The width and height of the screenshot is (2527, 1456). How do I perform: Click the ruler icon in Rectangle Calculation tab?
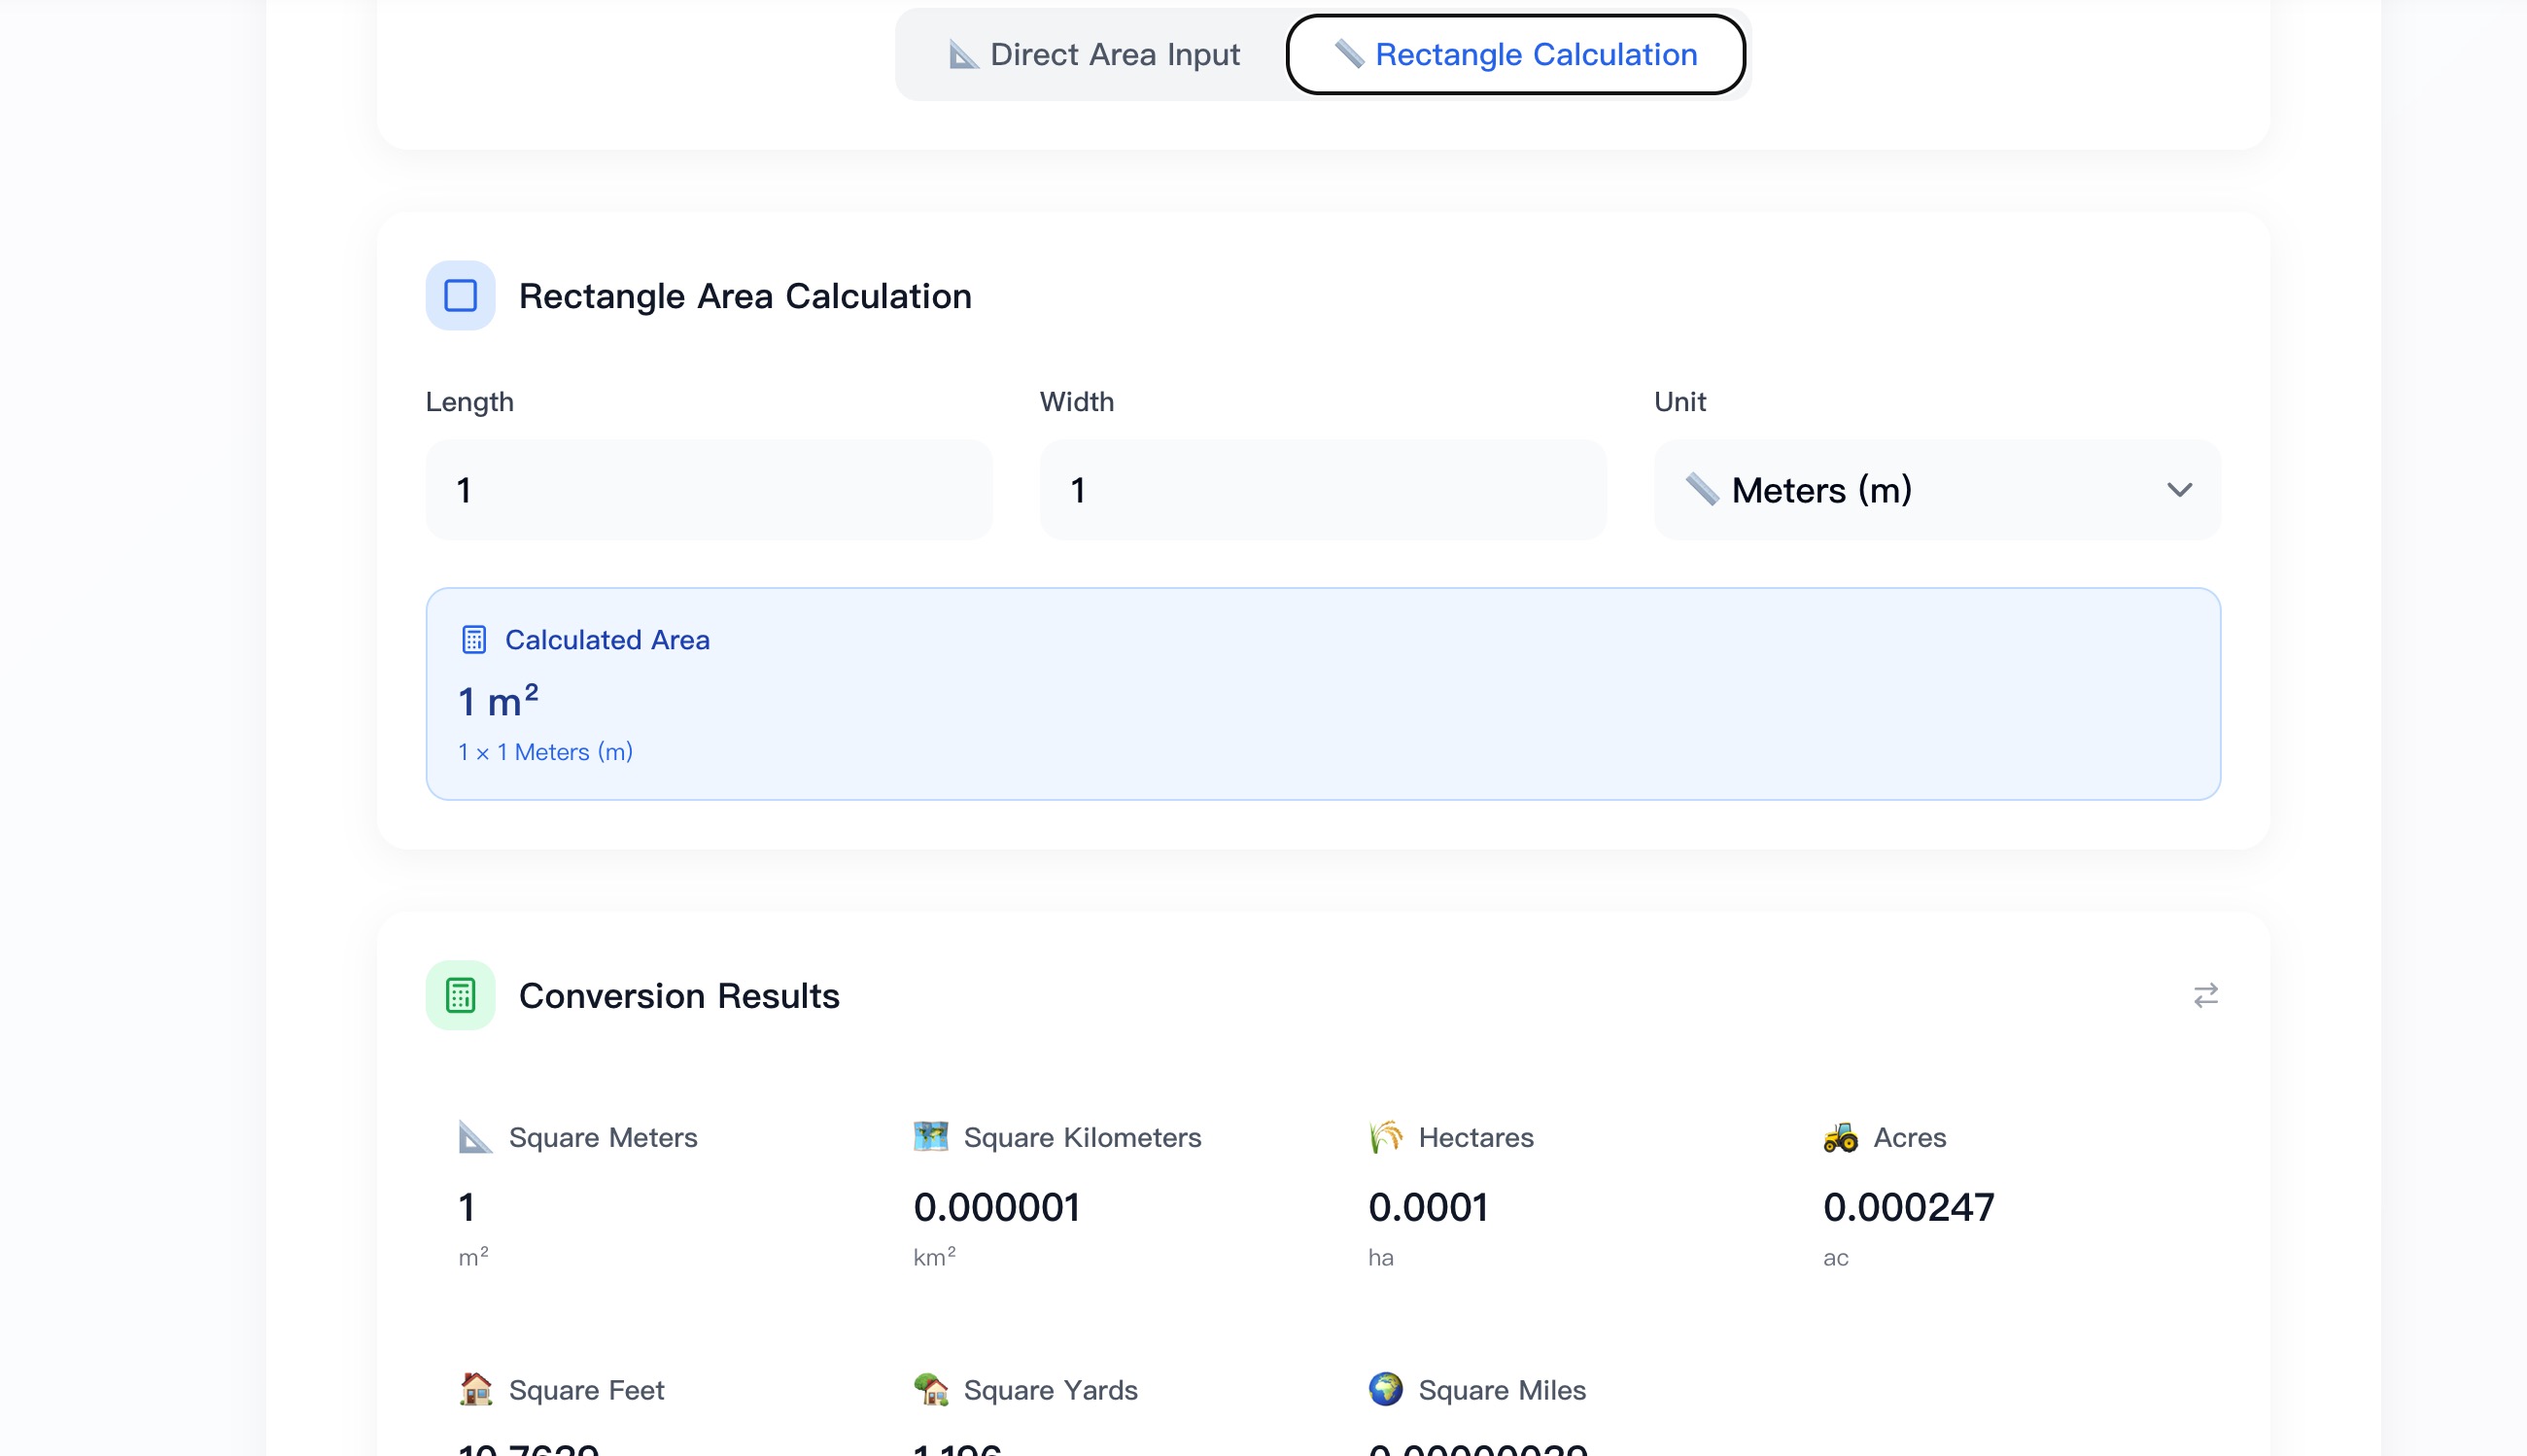coord(1349,54)
